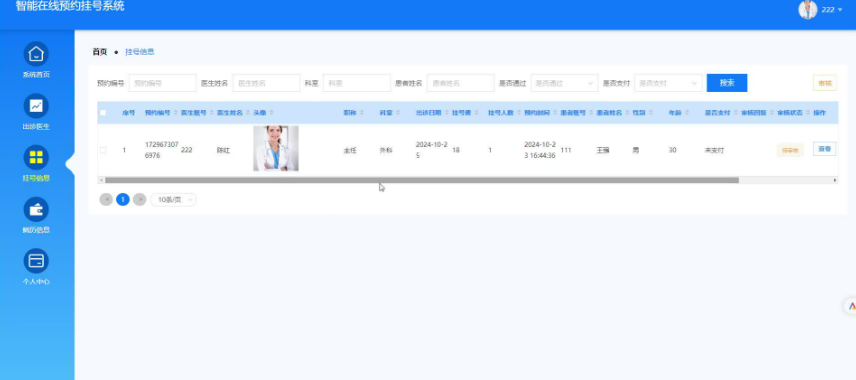Open doctor 陈红 avatar photo thumbnail
Viewport: 856px width, 380px height.
pyautogui.click(x=276, y=149)
